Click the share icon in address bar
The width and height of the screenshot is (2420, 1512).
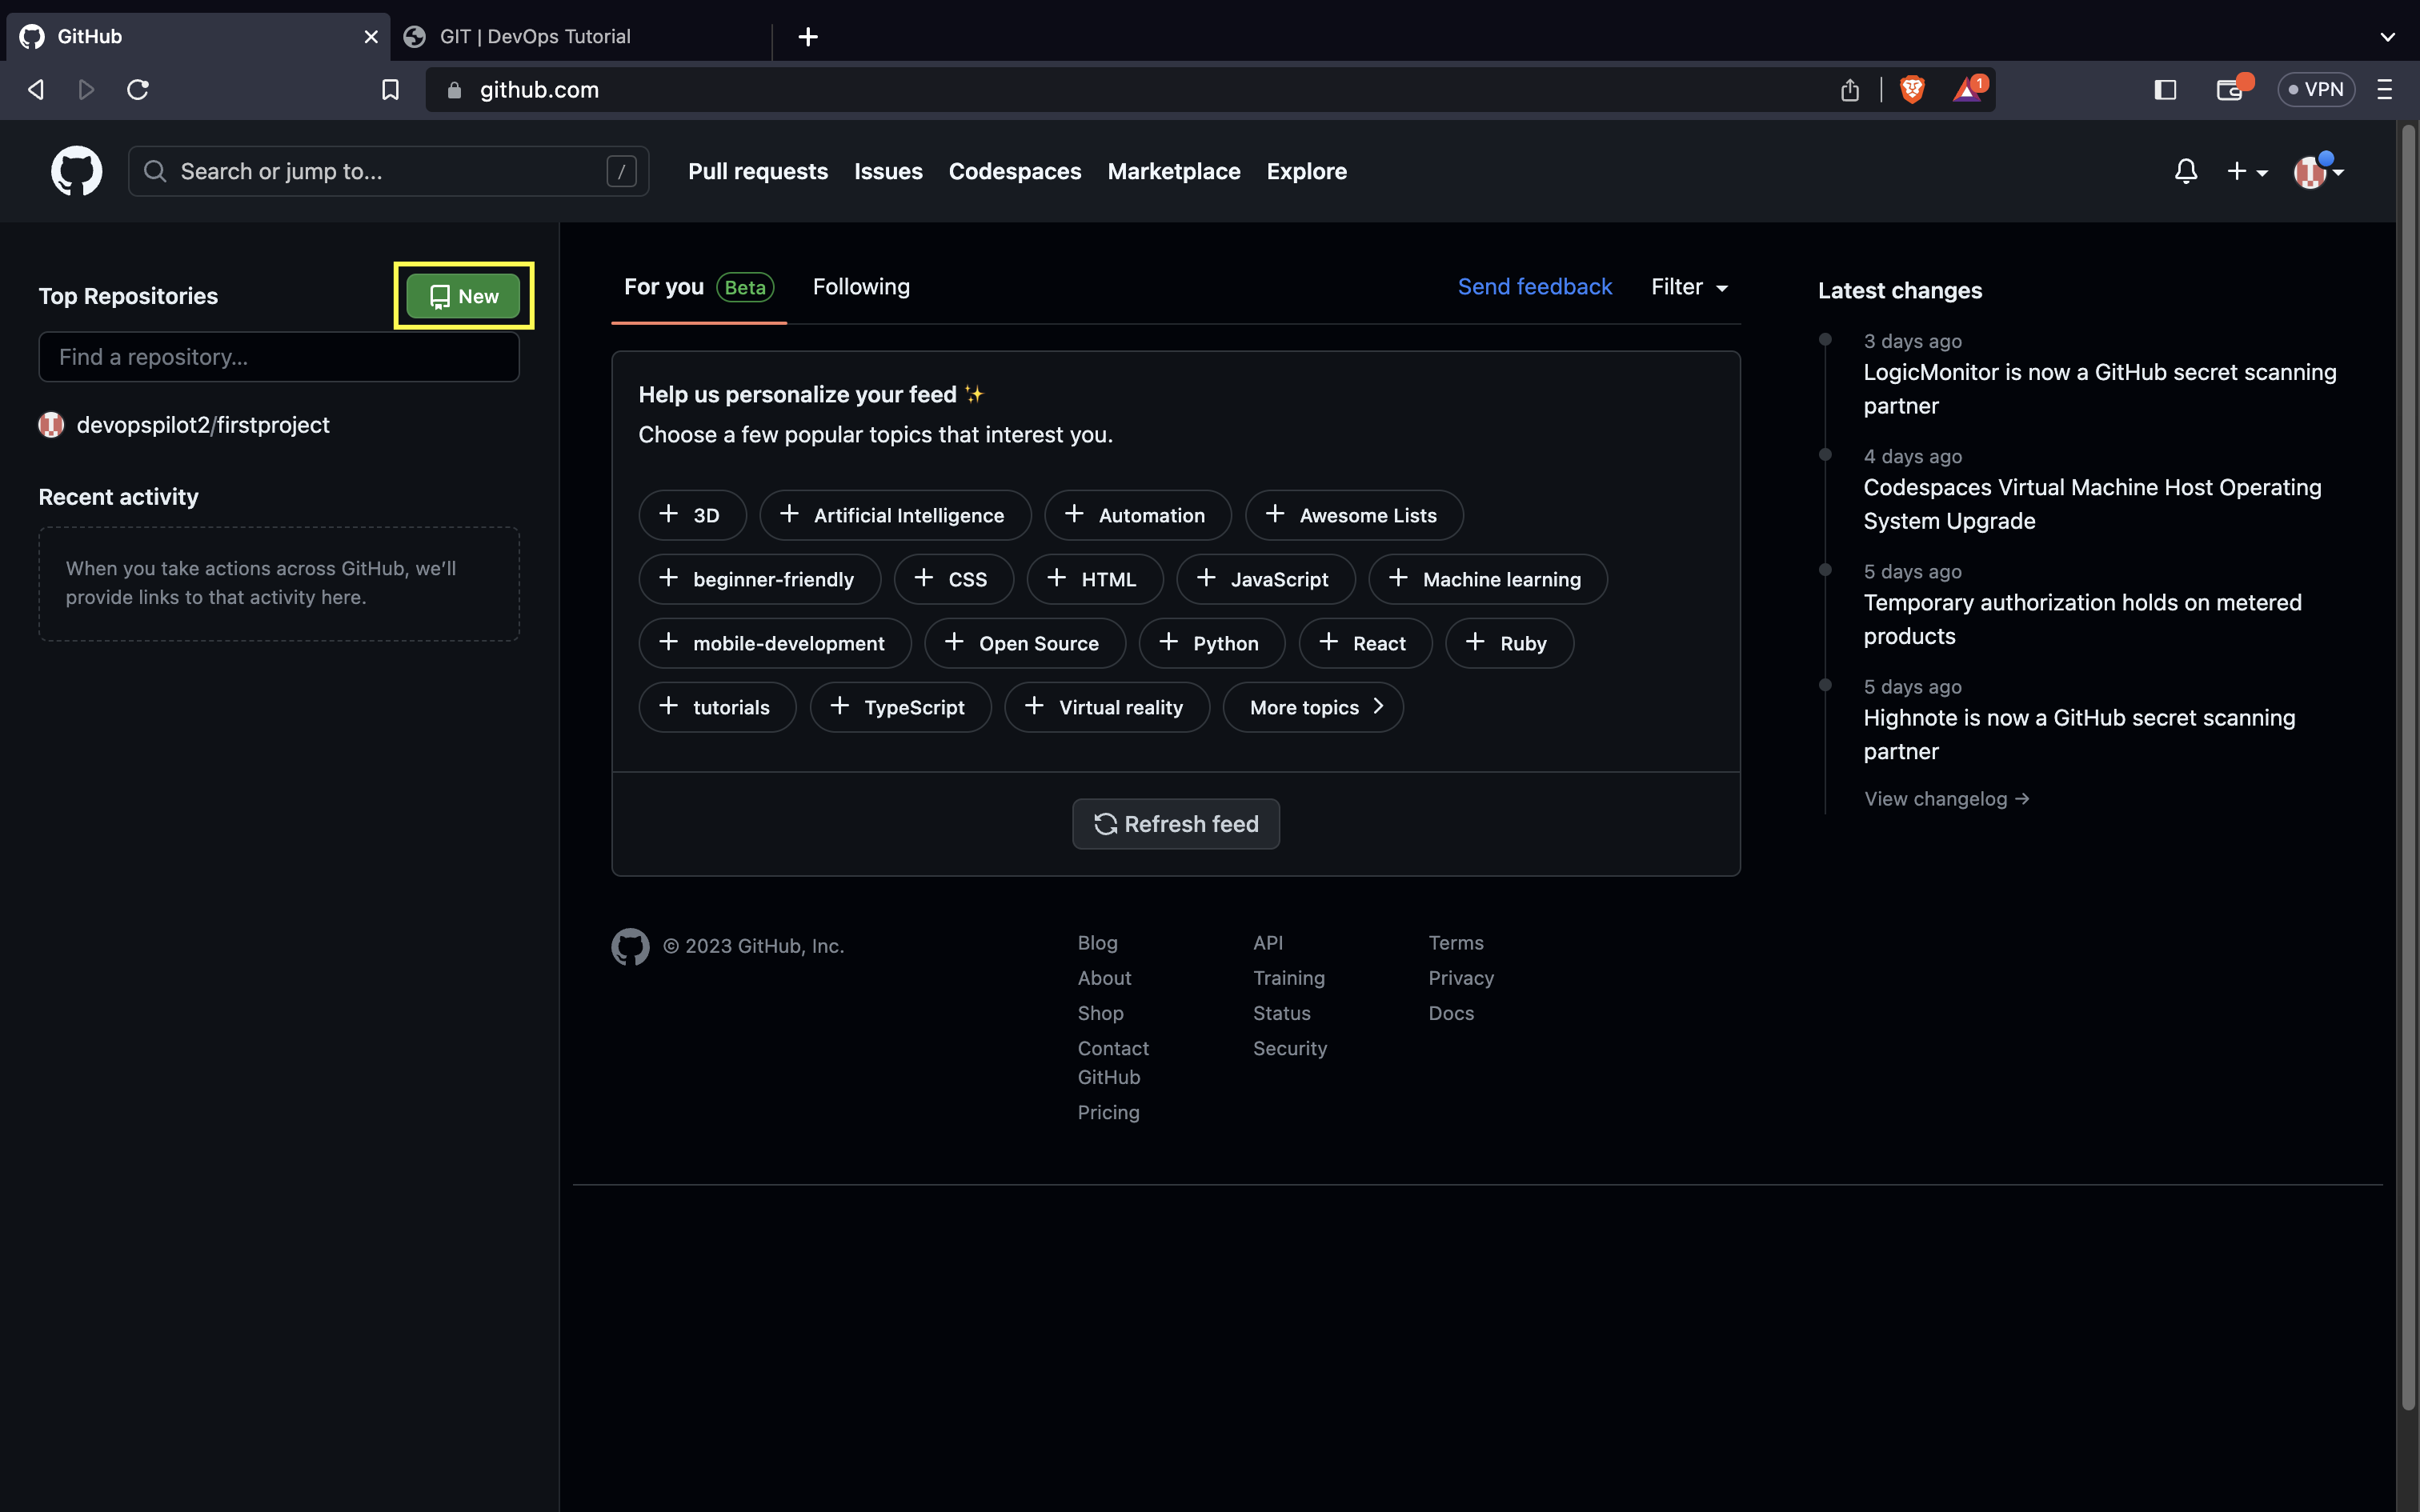click(1850, 90)
